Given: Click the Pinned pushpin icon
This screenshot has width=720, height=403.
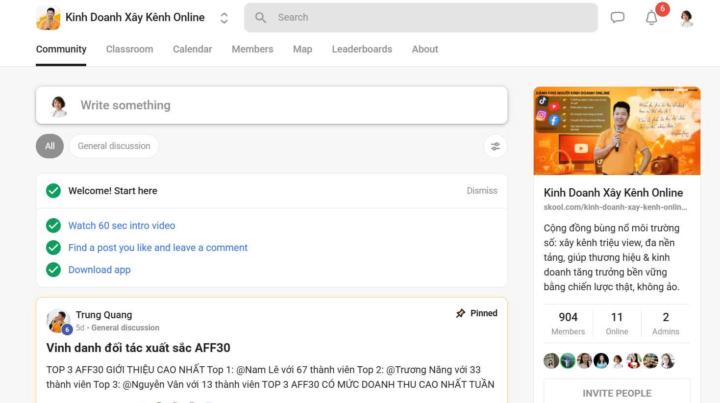Looking at the screenshot, I should click(x=460, y=313).
